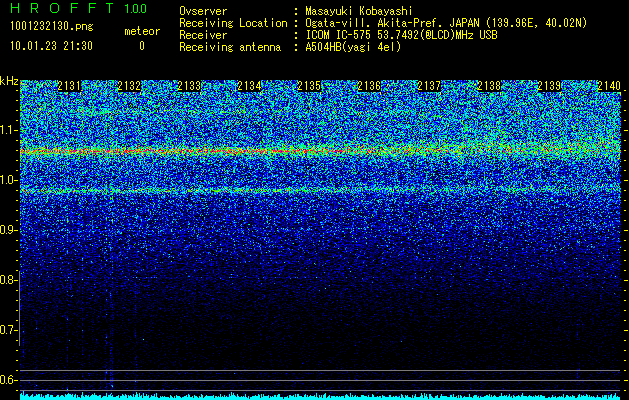Click time marker 2131

coord(69,86)
